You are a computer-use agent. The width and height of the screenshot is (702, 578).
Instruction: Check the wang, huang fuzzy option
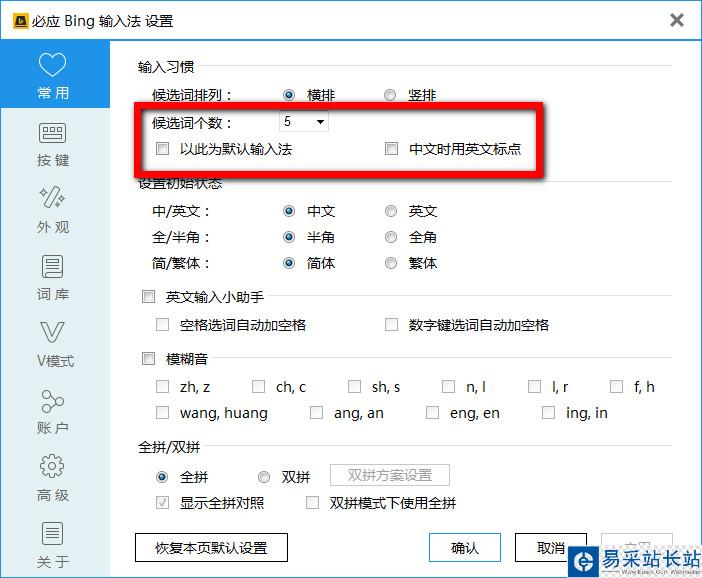pyautogui.click(x=162, y=412)
